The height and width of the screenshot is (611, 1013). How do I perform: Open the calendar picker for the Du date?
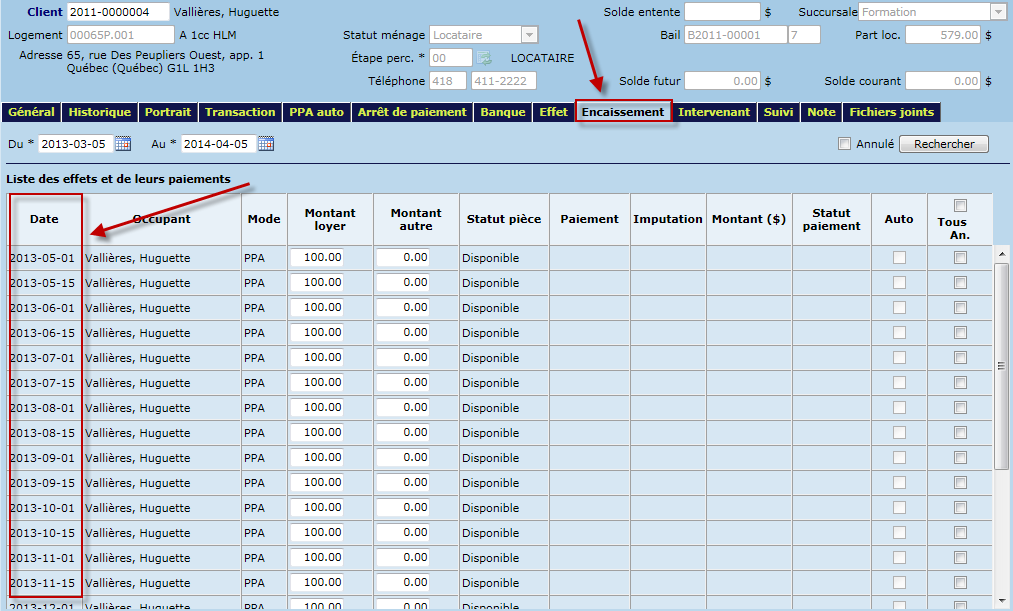coord(123,144)
